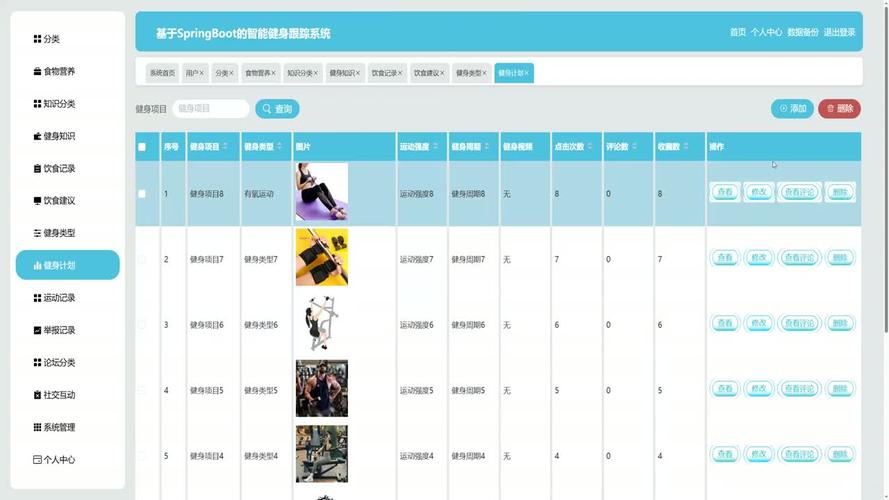Click 查看评论 for row 健身项目6
889x500 pixels.
tap(799, 323)
